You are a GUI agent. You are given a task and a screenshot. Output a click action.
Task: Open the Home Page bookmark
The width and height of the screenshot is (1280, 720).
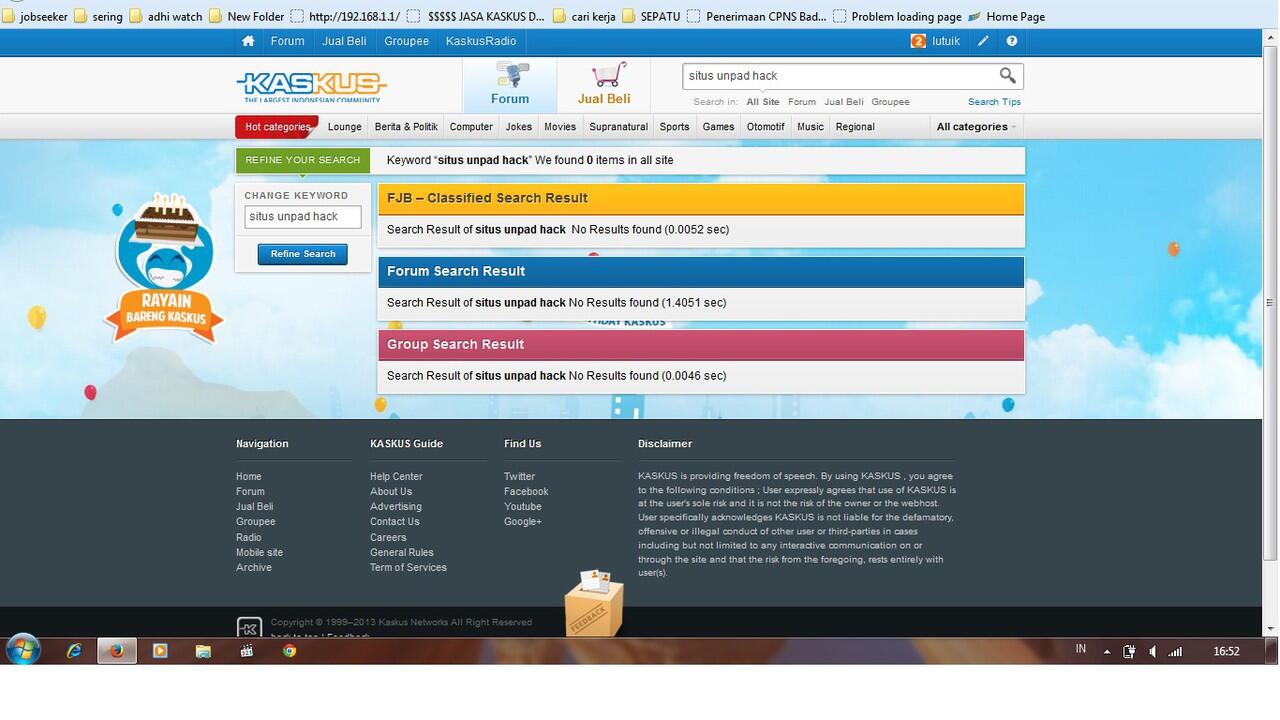coord(1006,16)
